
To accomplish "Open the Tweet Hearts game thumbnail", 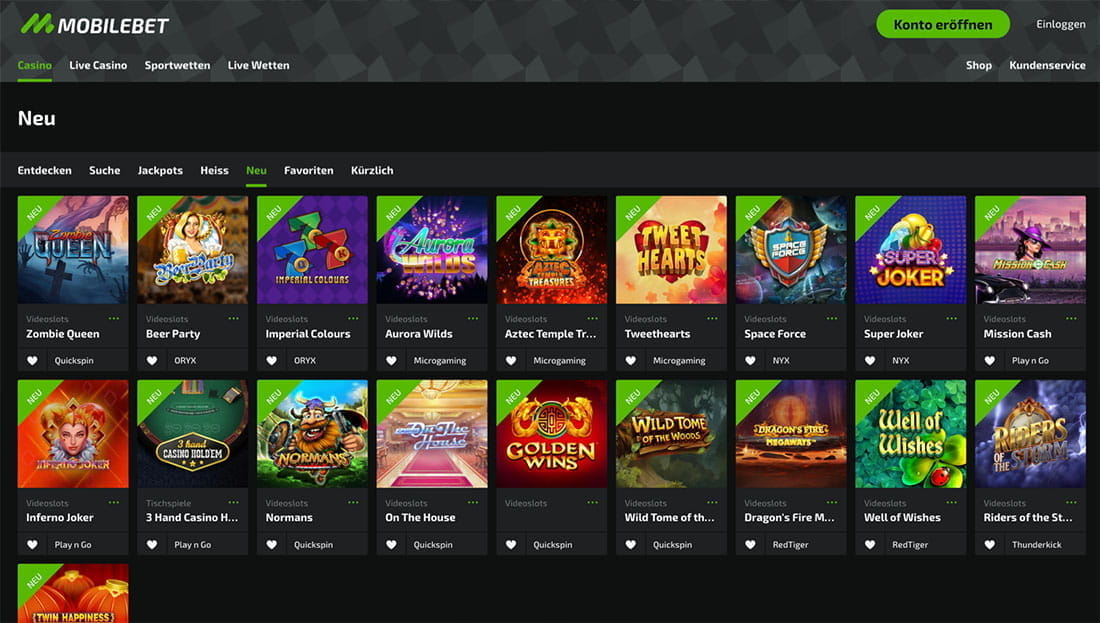I will click(671, 250).
